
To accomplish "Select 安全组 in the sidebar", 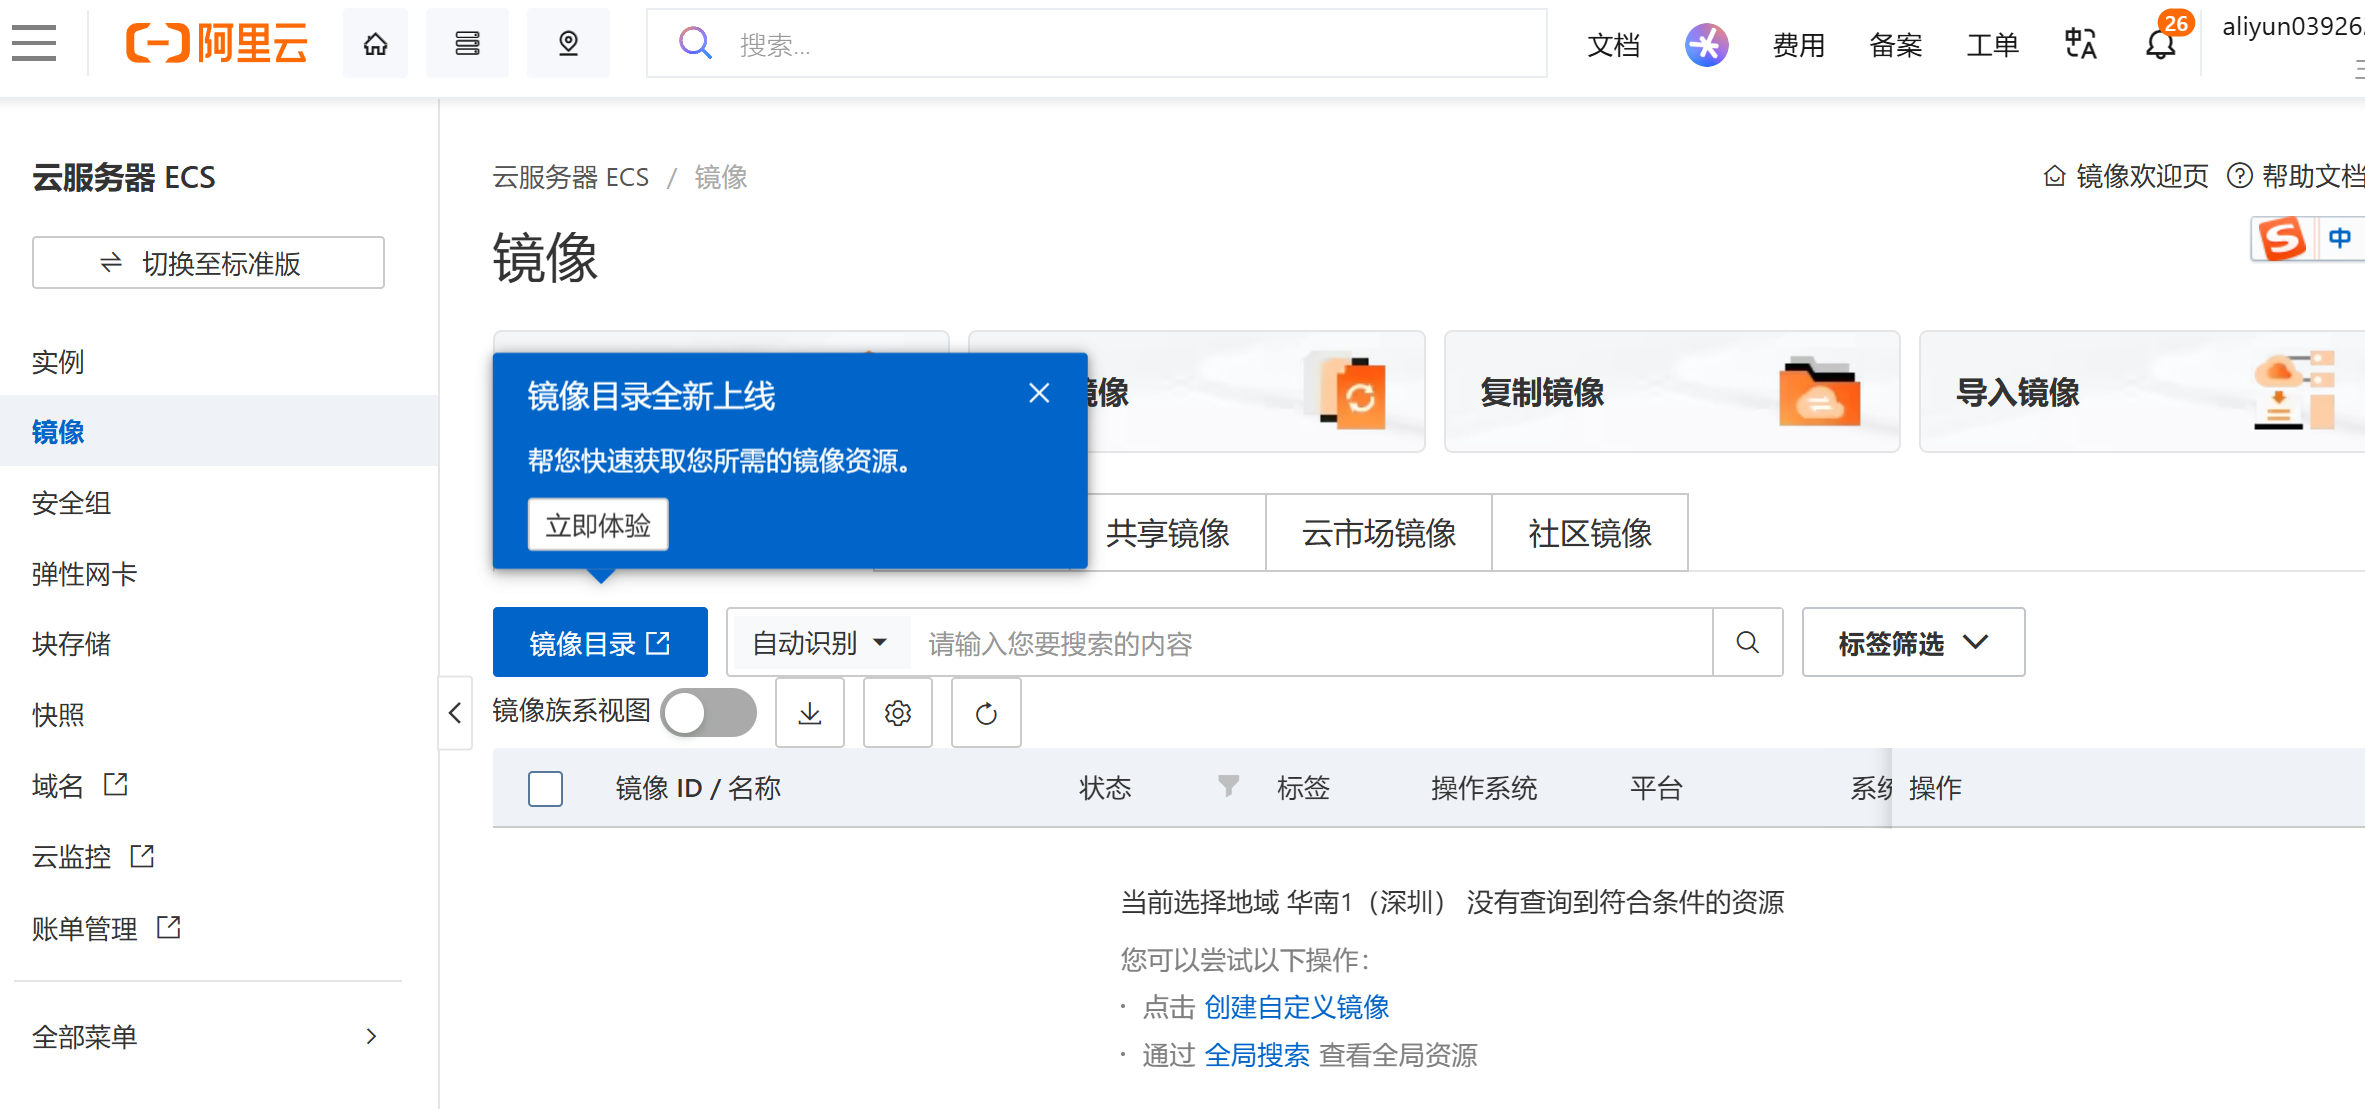I will pyautogui.click(x=71, y=503).
